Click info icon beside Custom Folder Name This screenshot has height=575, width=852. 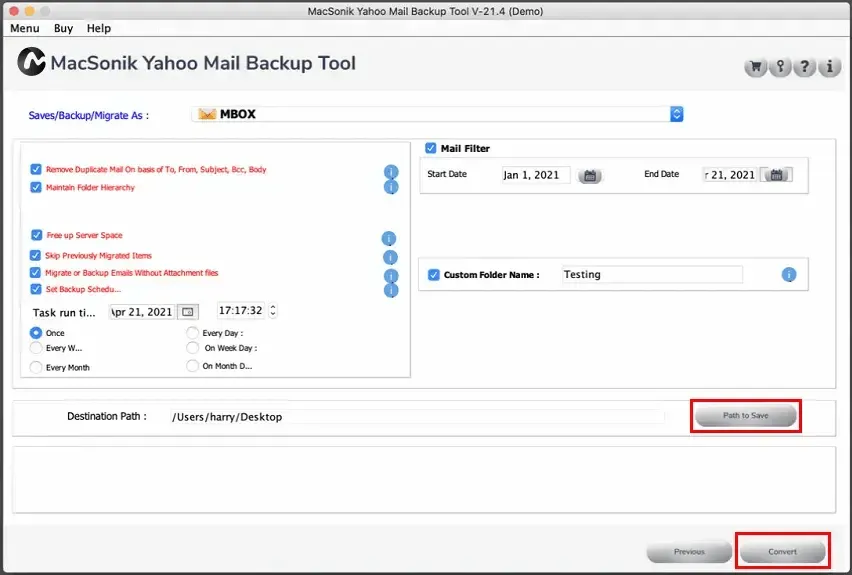coord(788,274)
